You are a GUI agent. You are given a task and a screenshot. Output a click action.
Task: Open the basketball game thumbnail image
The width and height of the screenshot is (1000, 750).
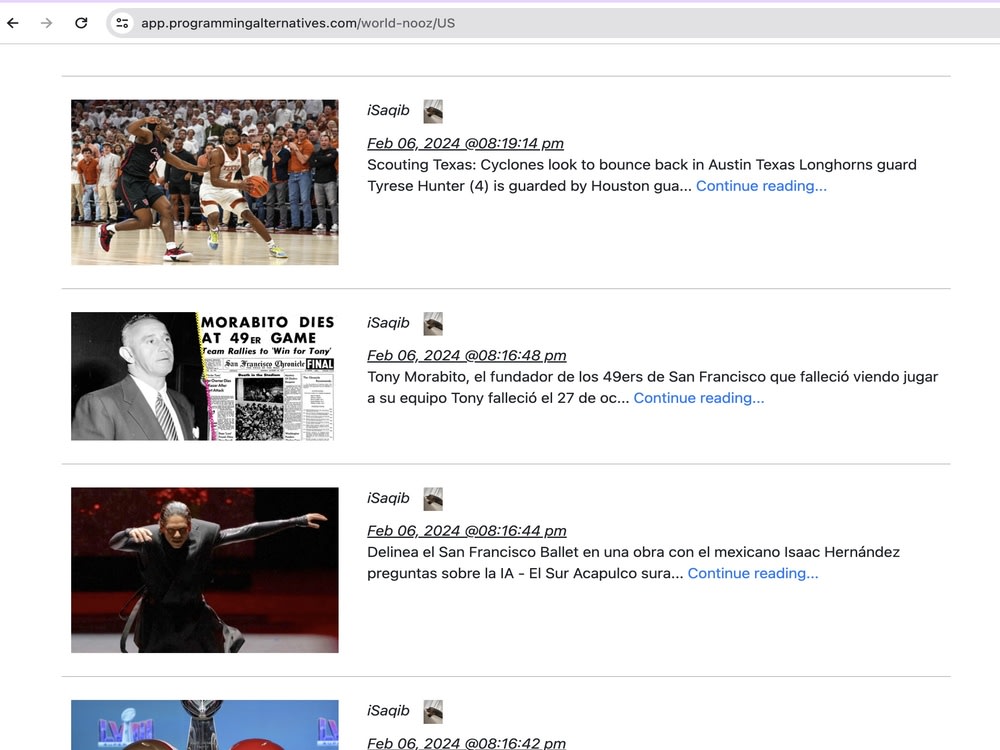205,182
